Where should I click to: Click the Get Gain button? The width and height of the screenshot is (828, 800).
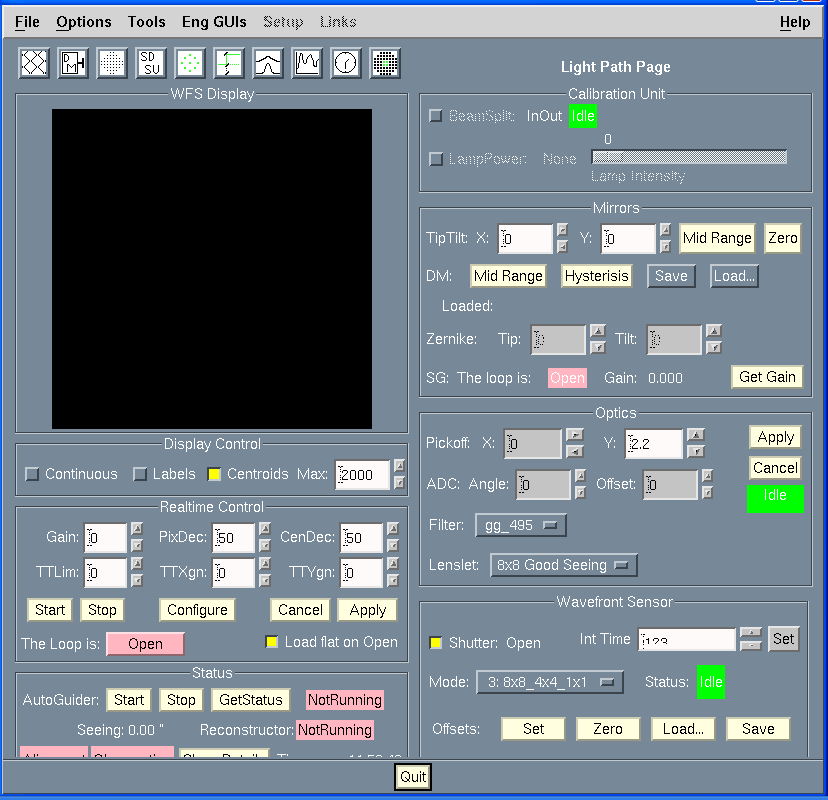(x=767, y=377)
